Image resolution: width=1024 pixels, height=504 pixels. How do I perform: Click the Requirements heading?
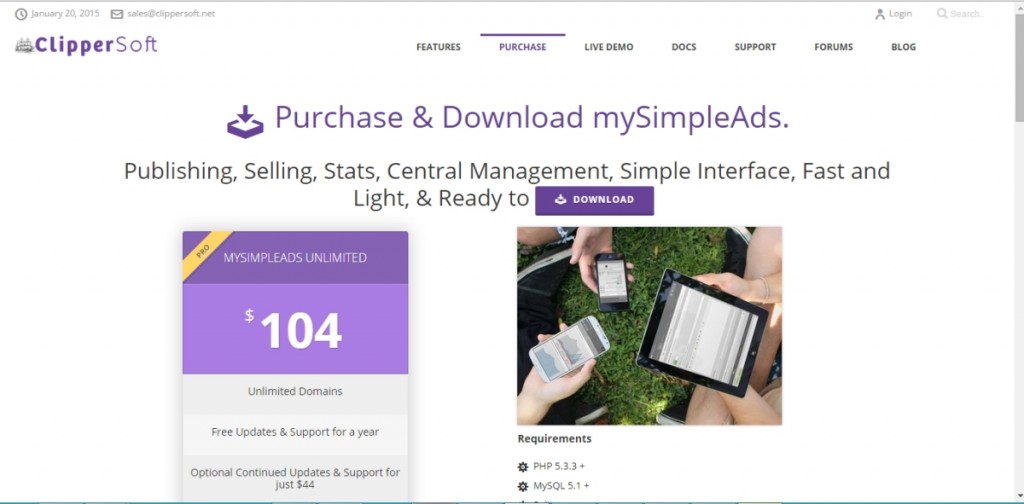(x=554, y=439)
